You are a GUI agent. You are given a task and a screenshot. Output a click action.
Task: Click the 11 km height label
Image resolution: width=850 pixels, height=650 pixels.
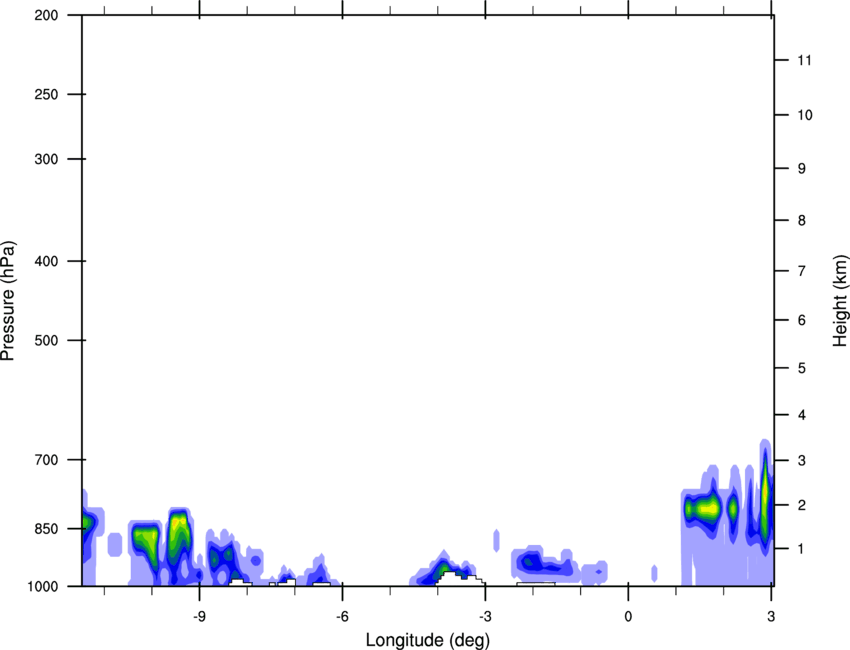(804, 60)
